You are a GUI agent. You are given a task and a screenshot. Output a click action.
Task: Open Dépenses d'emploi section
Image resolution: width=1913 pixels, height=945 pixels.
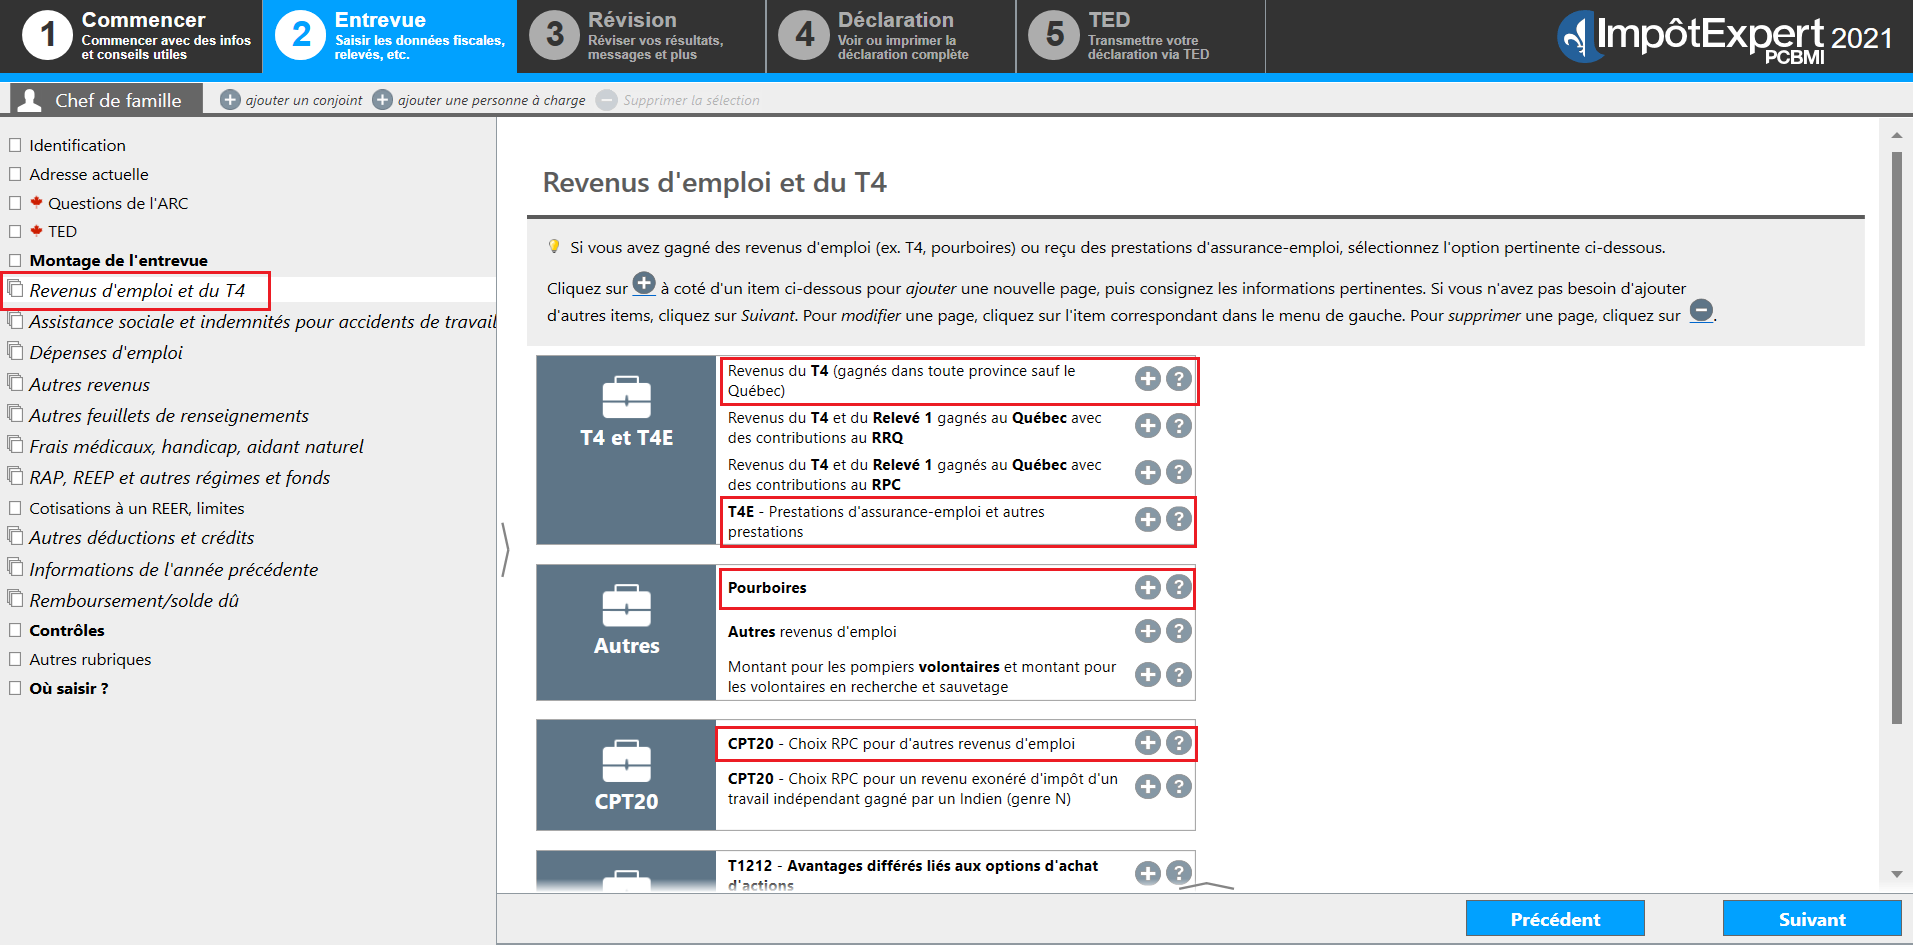(106, 353)
